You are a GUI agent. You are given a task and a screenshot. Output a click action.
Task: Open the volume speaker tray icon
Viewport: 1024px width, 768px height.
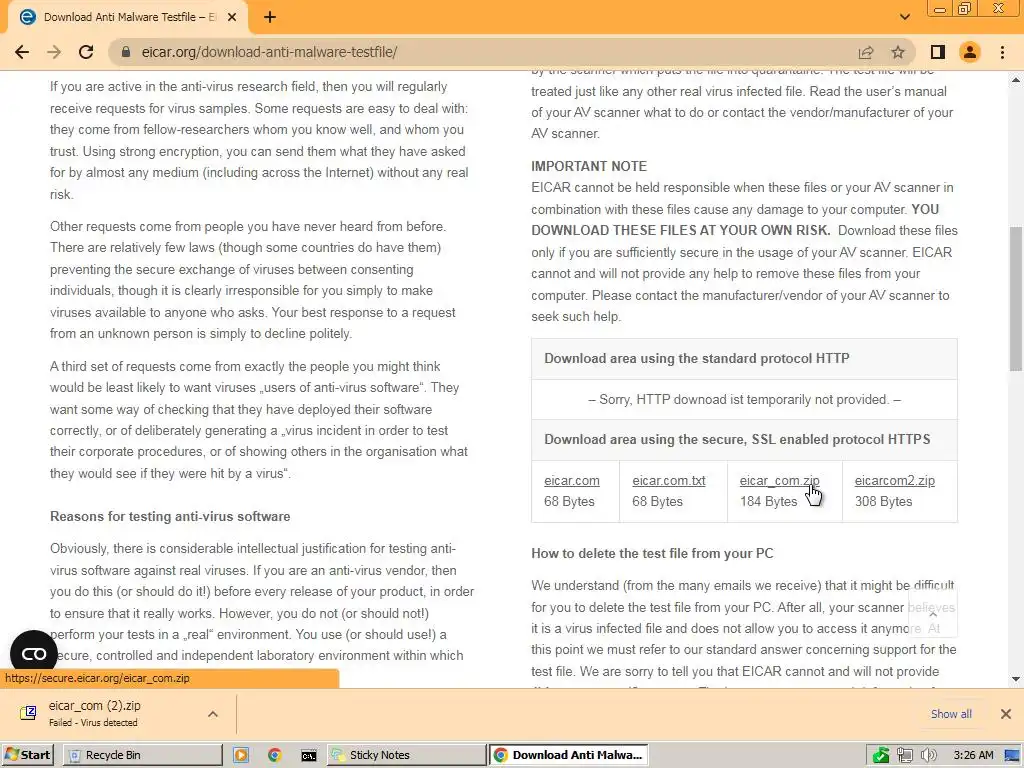[x=928, y=756]
